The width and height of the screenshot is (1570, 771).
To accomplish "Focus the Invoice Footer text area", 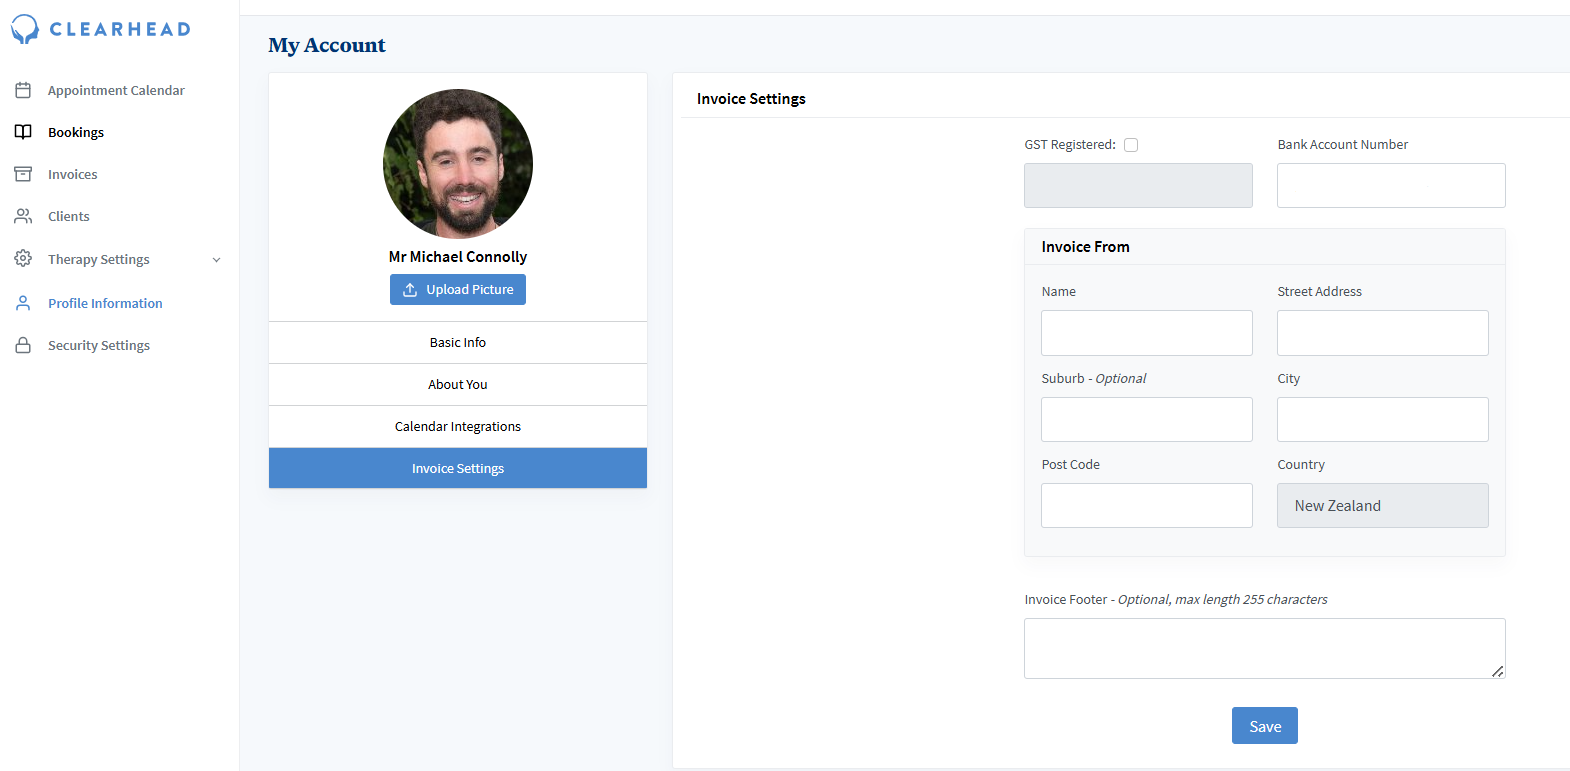I will pyautogui.click(x=1264, y=648).
